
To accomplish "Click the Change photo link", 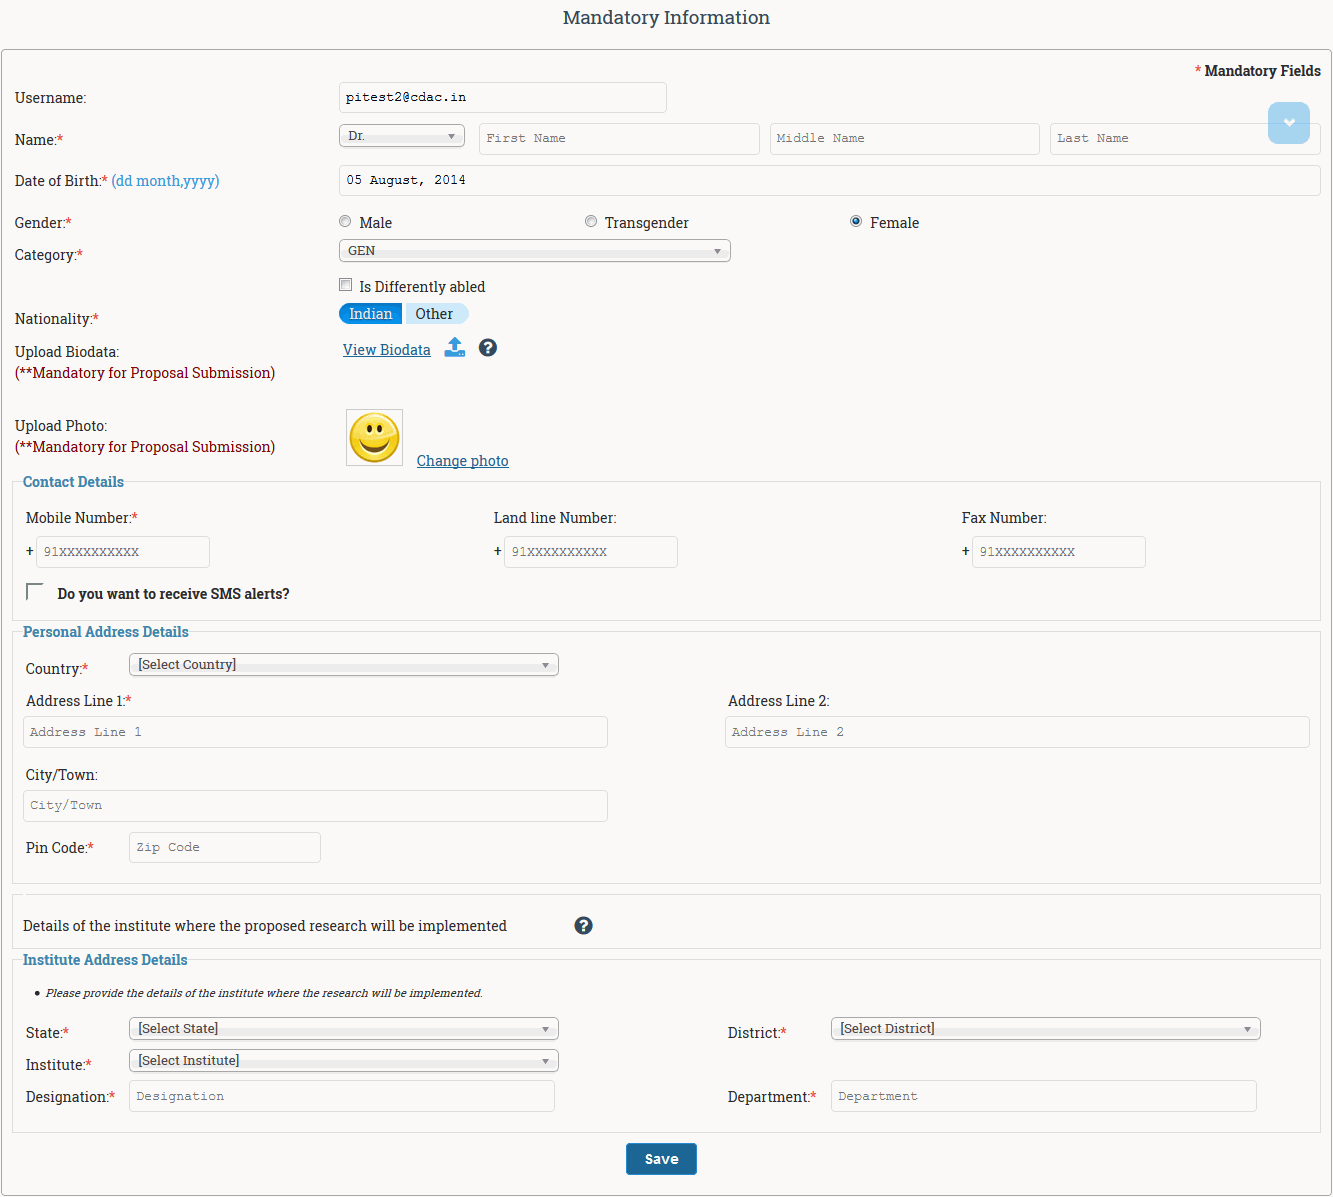I will [462, 460].
